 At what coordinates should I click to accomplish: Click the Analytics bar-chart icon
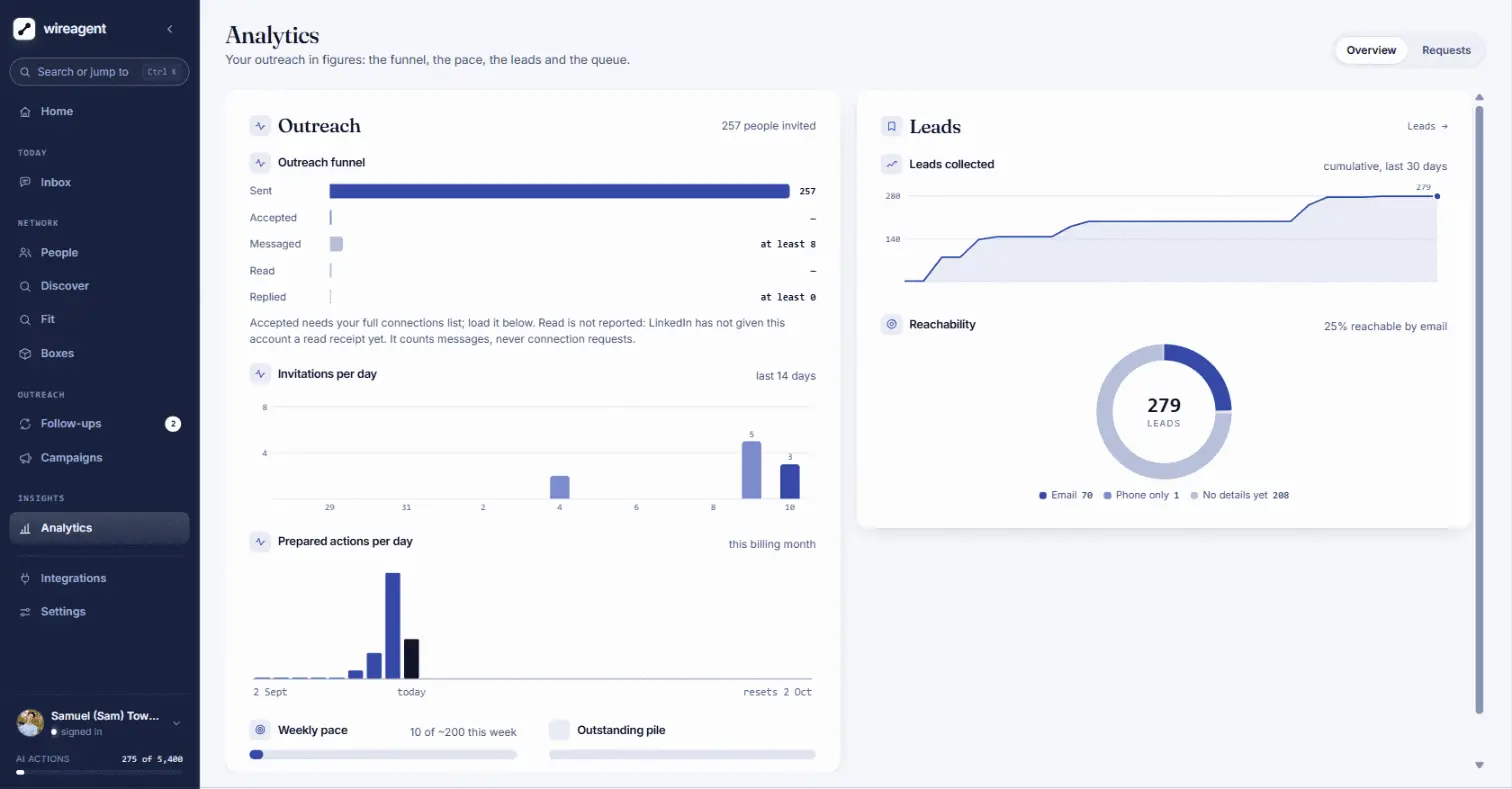coord(26,528)
